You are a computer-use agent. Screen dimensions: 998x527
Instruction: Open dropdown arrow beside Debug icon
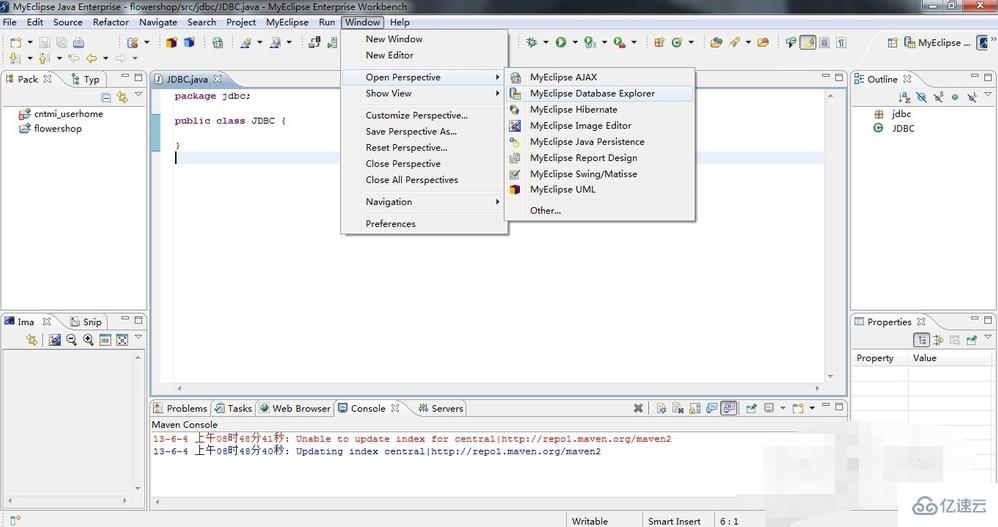(x=545, y=43)
